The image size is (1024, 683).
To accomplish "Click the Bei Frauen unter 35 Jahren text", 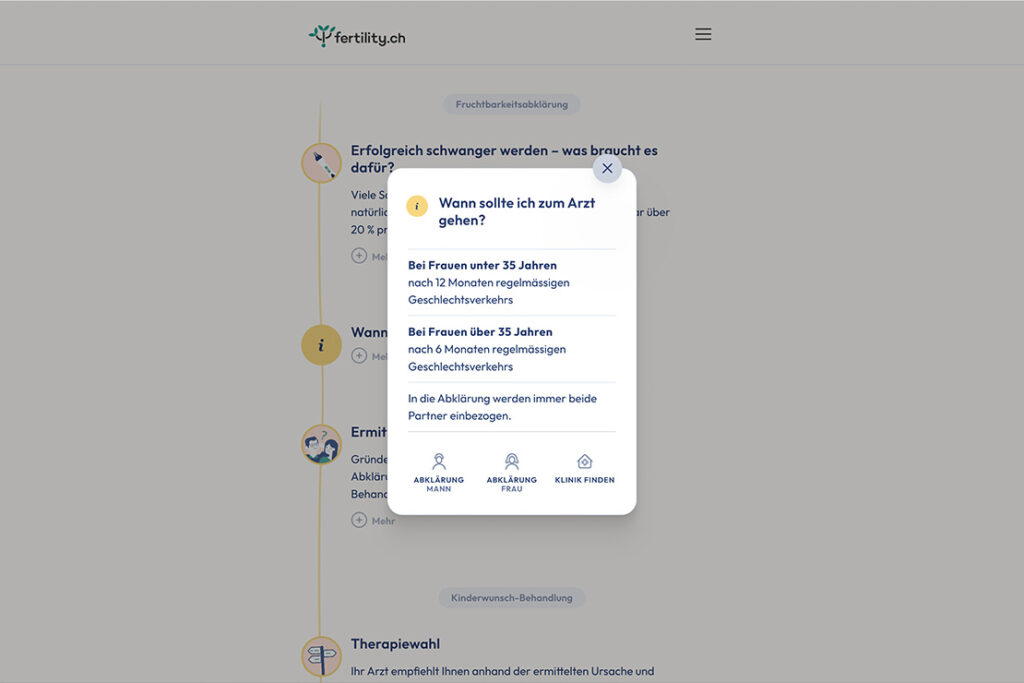I will click(x=482, y=265).
